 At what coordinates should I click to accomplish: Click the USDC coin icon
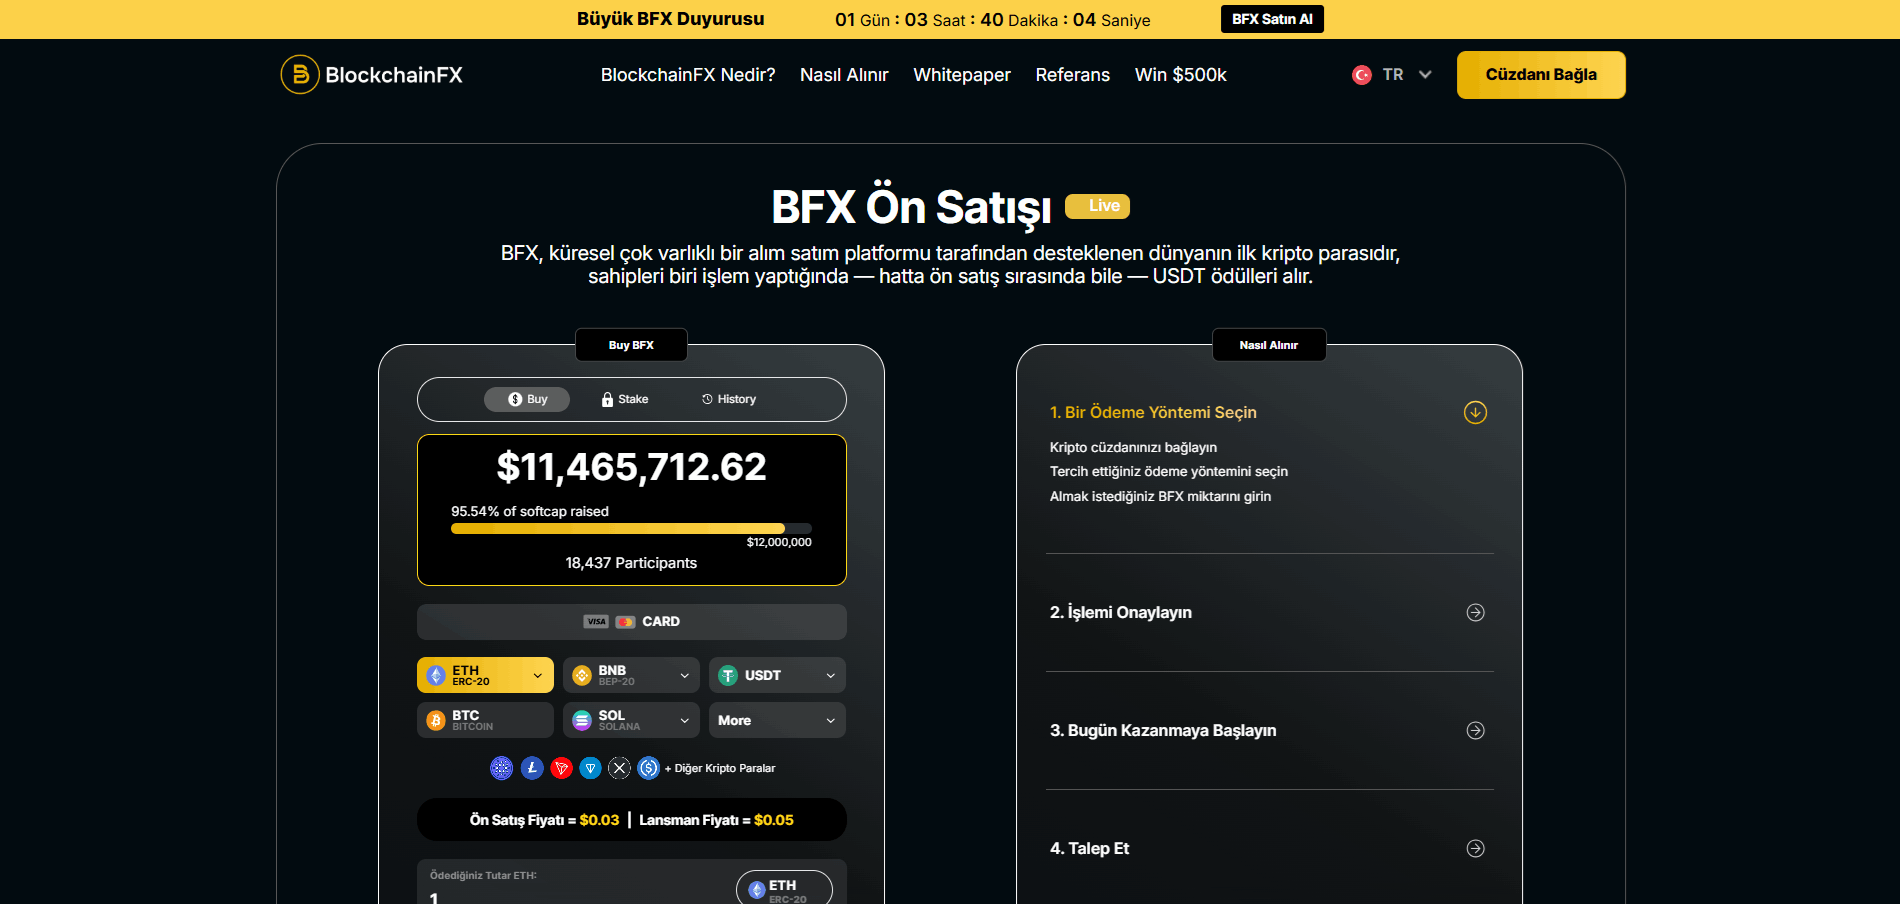pos(649,768)
